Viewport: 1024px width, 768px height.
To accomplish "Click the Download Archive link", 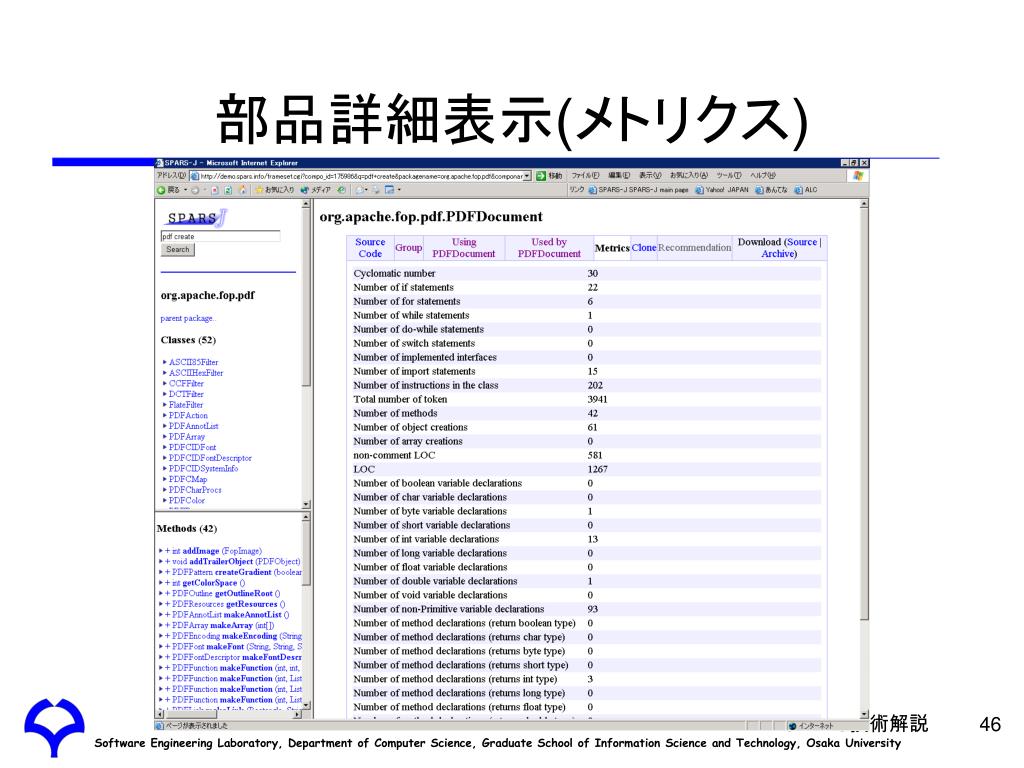I will click(776, 254).
